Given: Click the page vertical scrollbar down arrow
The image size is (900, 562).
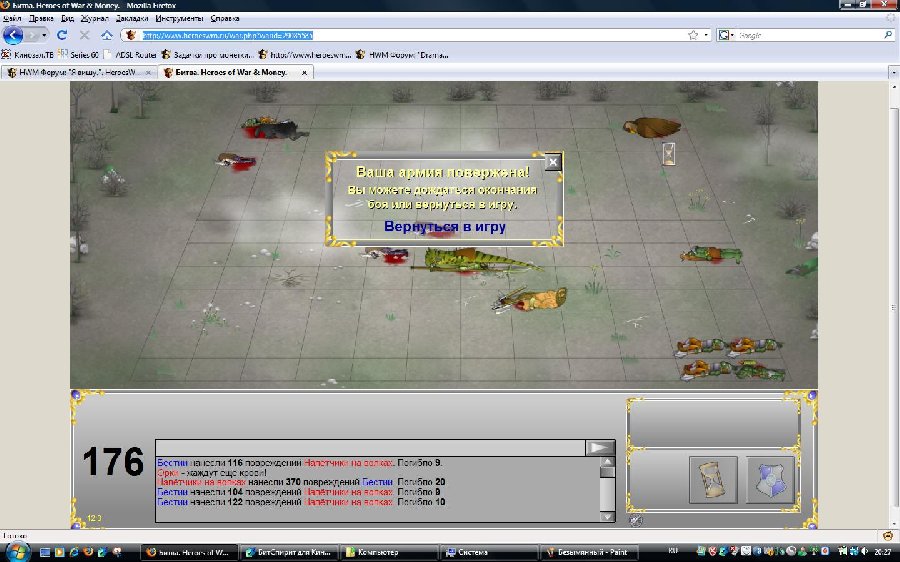Looking at the screenshot, I should click(894, 524).
